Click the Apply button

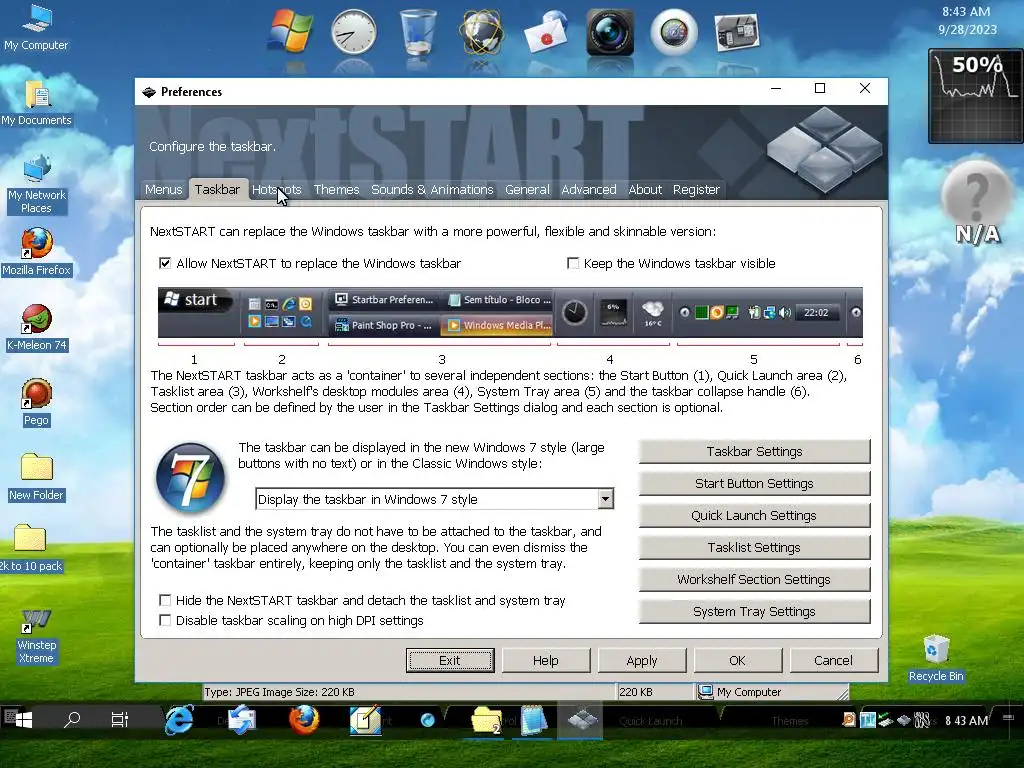tap(642, 660)
